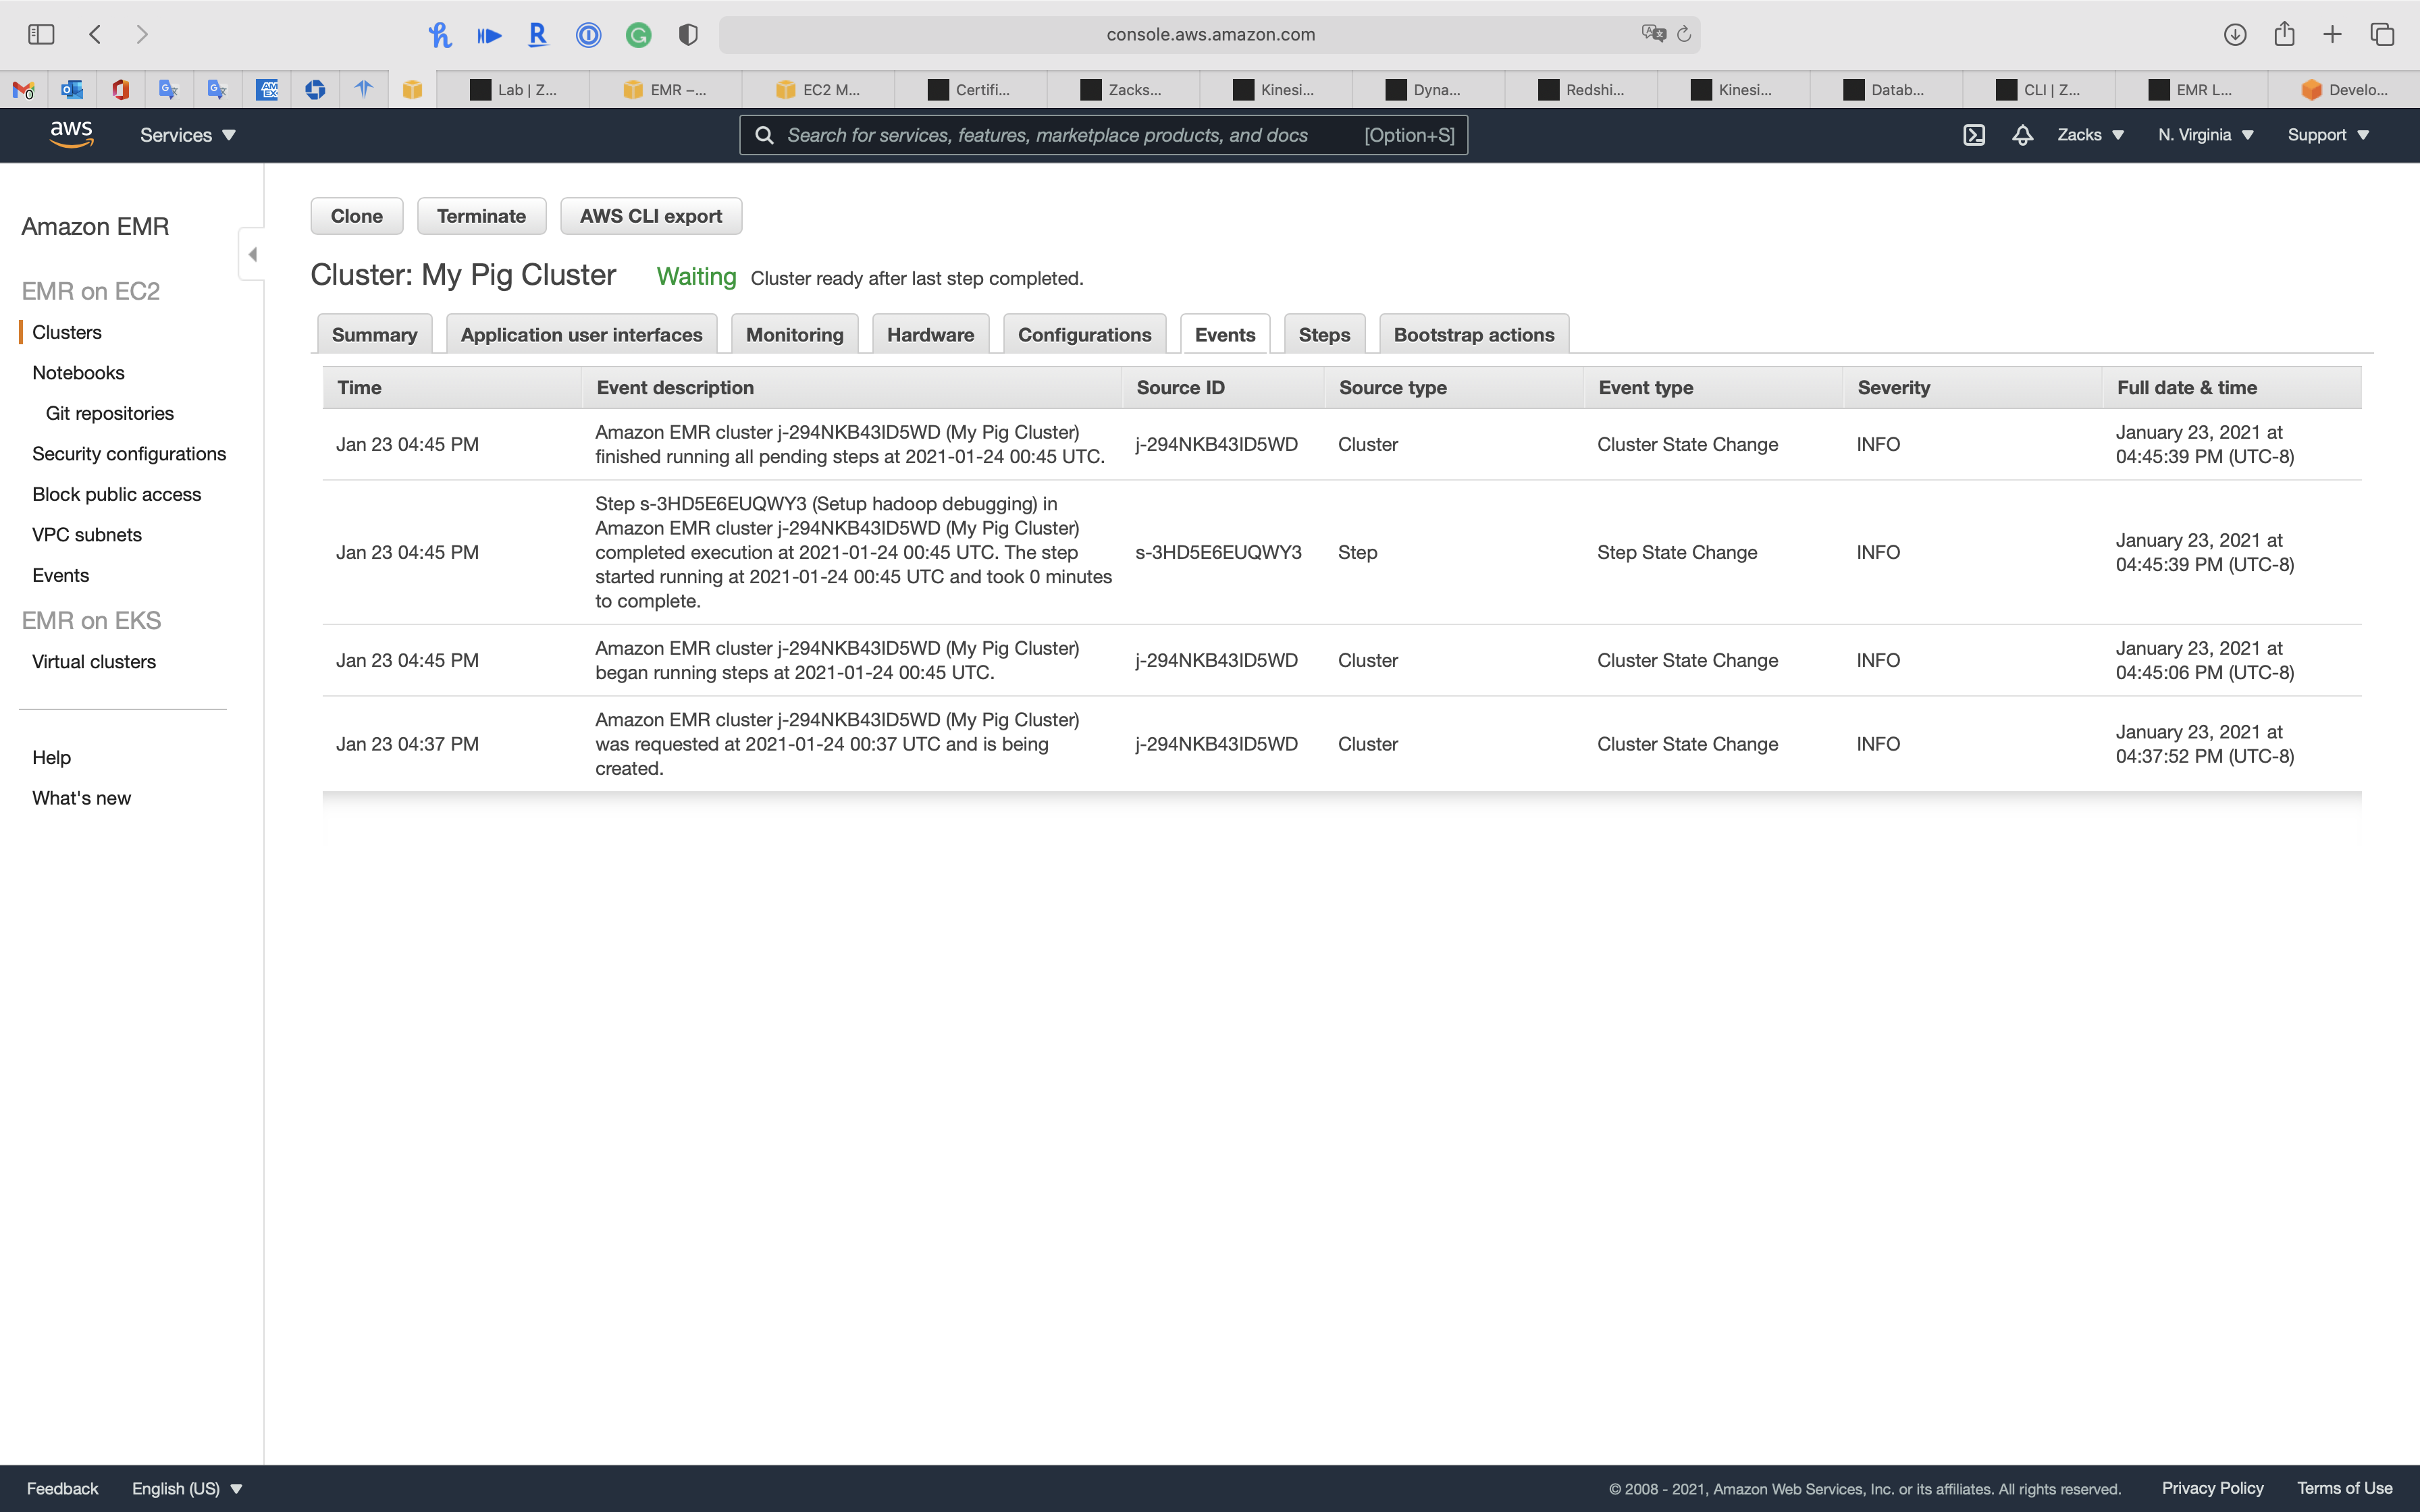Reload the page with refresh icon

(1684, 34)
